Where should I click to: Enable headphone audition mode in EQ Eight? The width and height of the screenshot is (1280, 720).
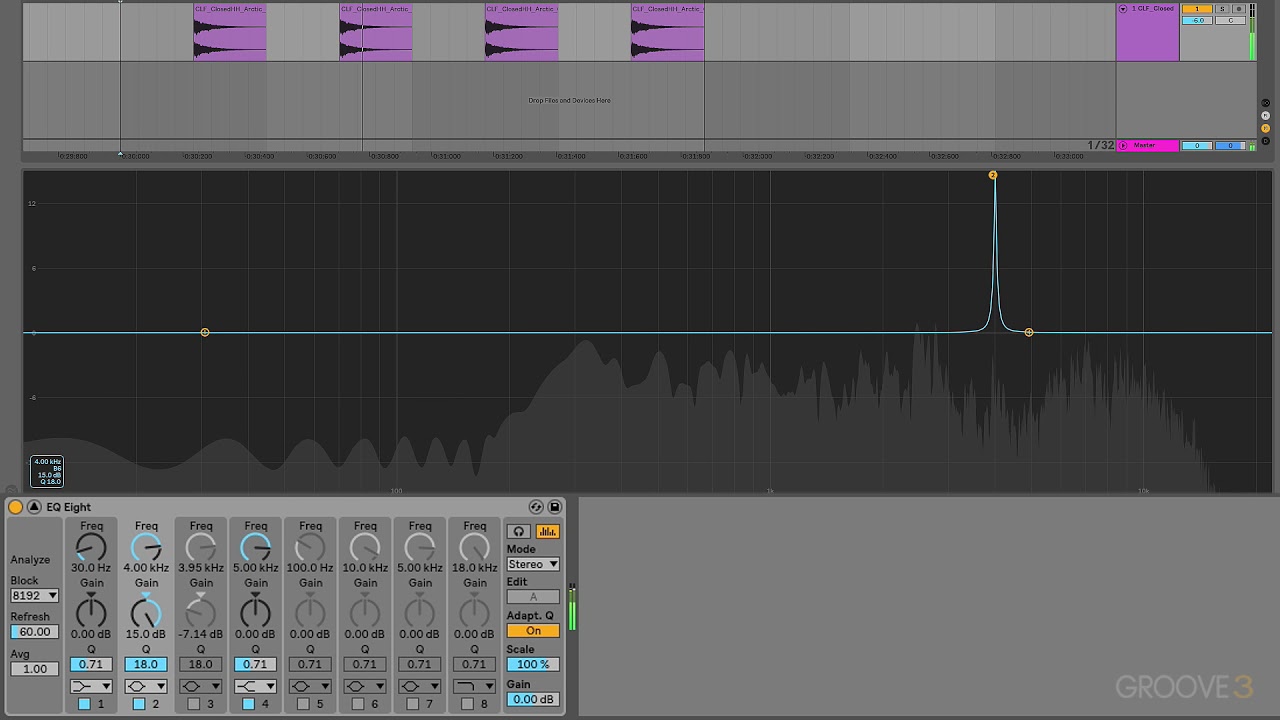pyautogui.click(x=519, y=532)
